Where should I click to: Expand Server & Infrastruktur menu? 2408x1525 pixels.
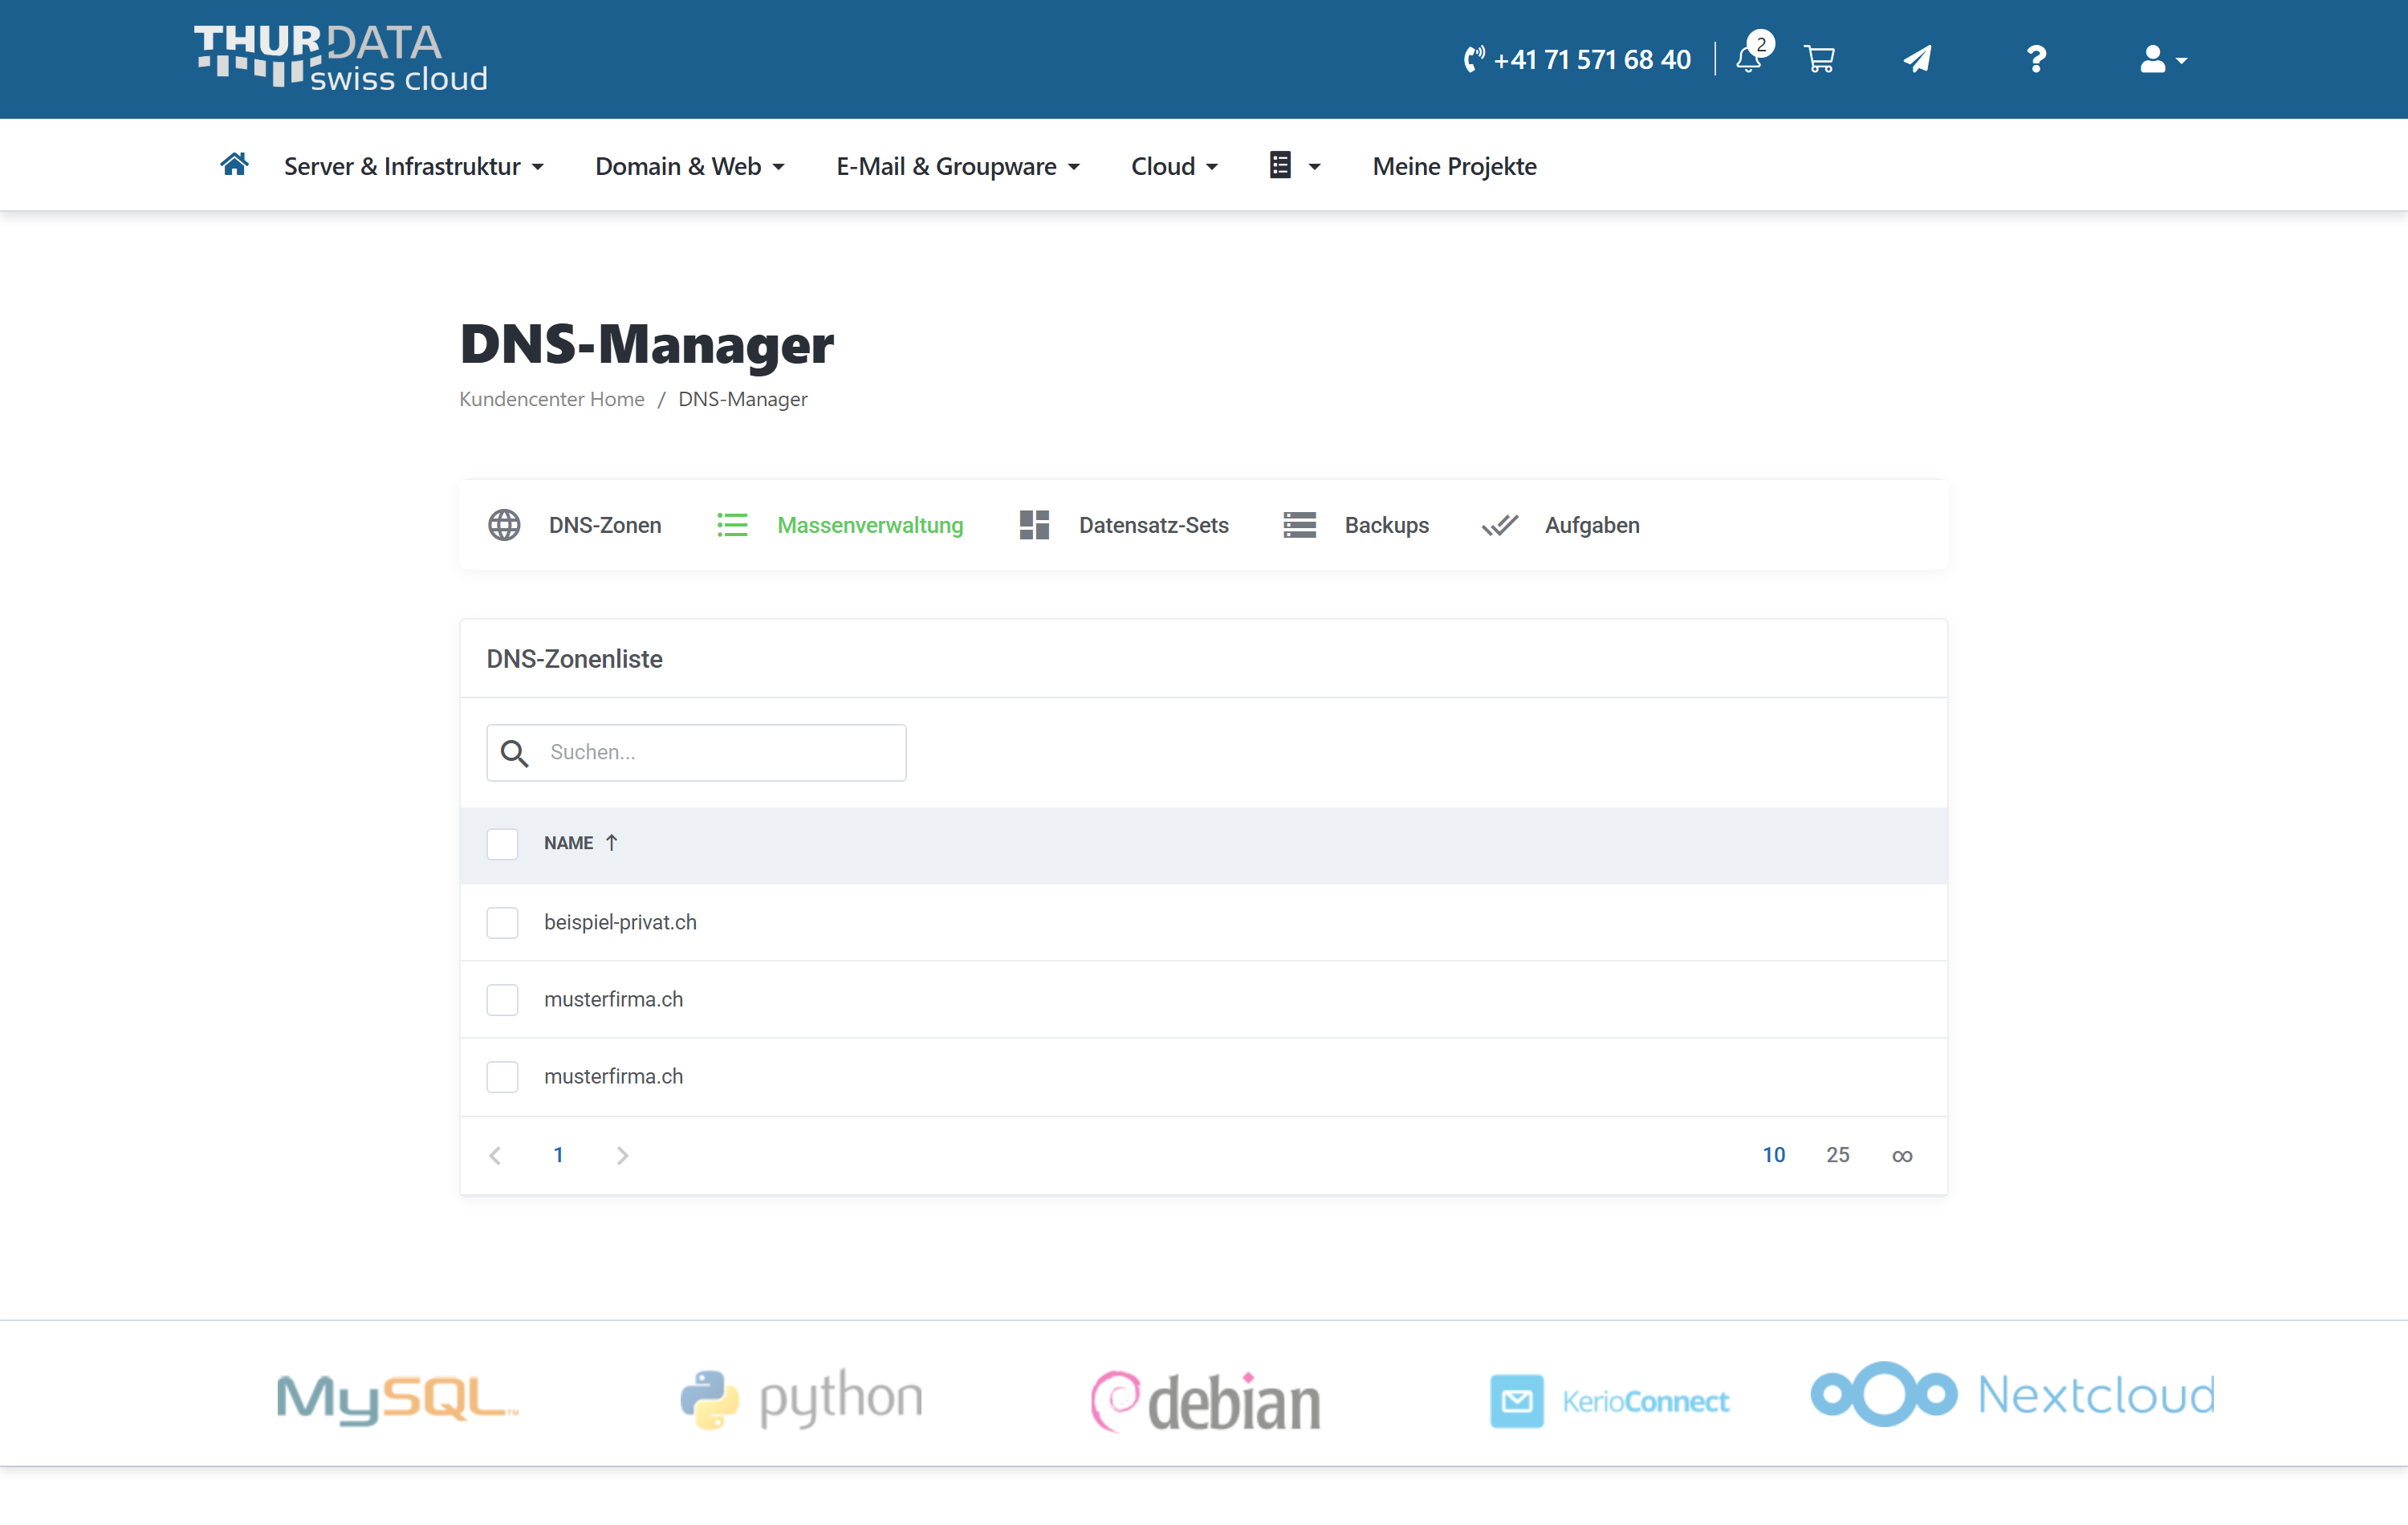[413, 166]
